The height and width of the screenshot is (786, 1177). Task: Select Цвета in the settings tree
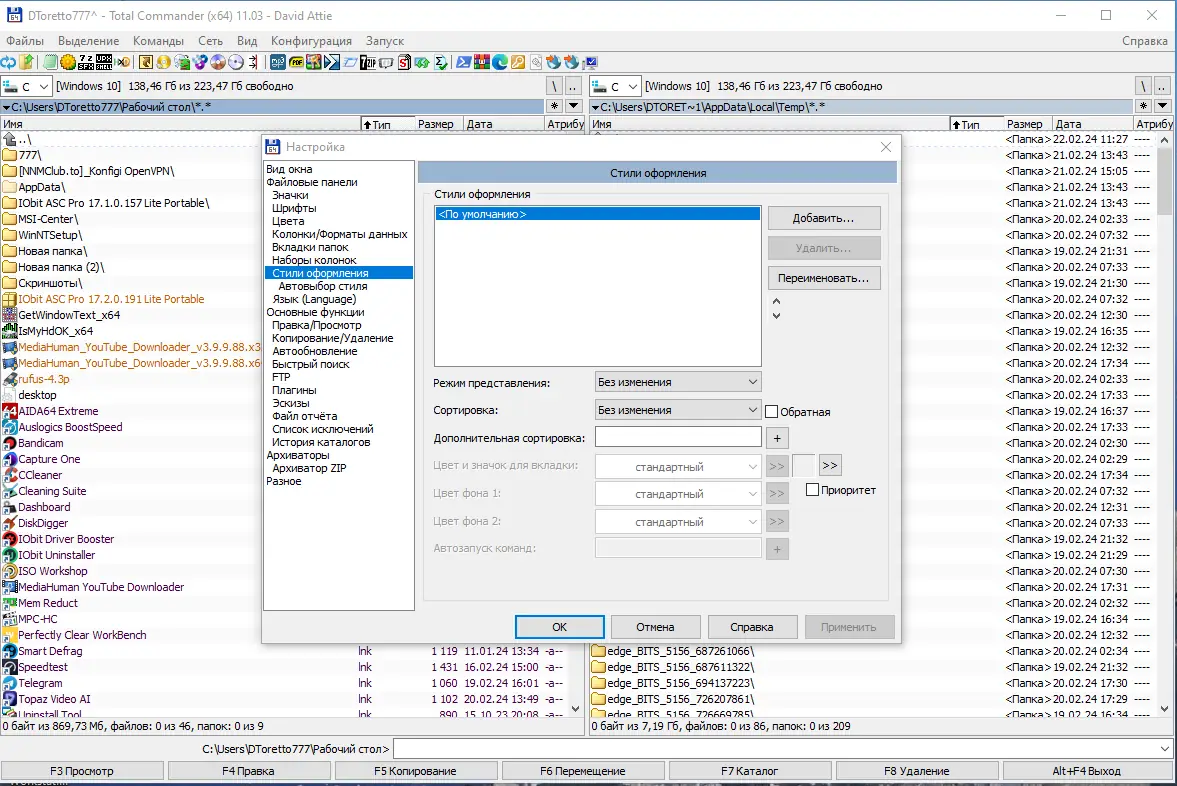288,221
